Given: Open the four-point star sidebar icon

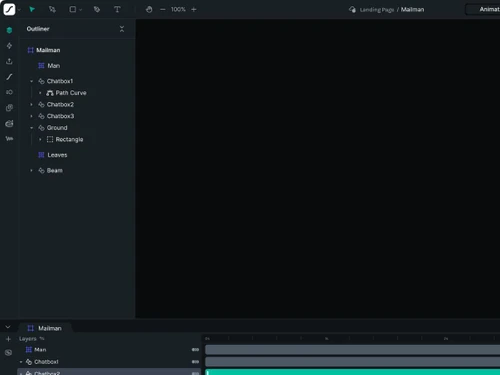Looking at the screenshot, I should click(x=9, y=46).
